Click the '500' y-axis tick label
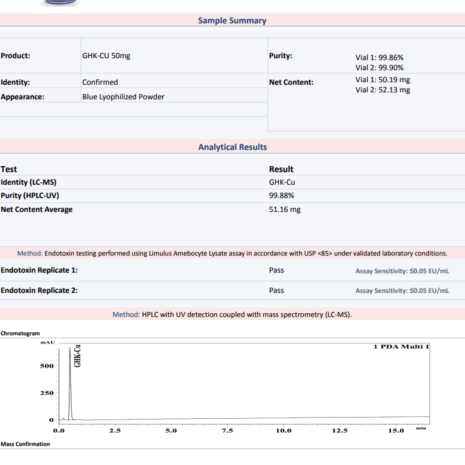 tap(47, 366)
